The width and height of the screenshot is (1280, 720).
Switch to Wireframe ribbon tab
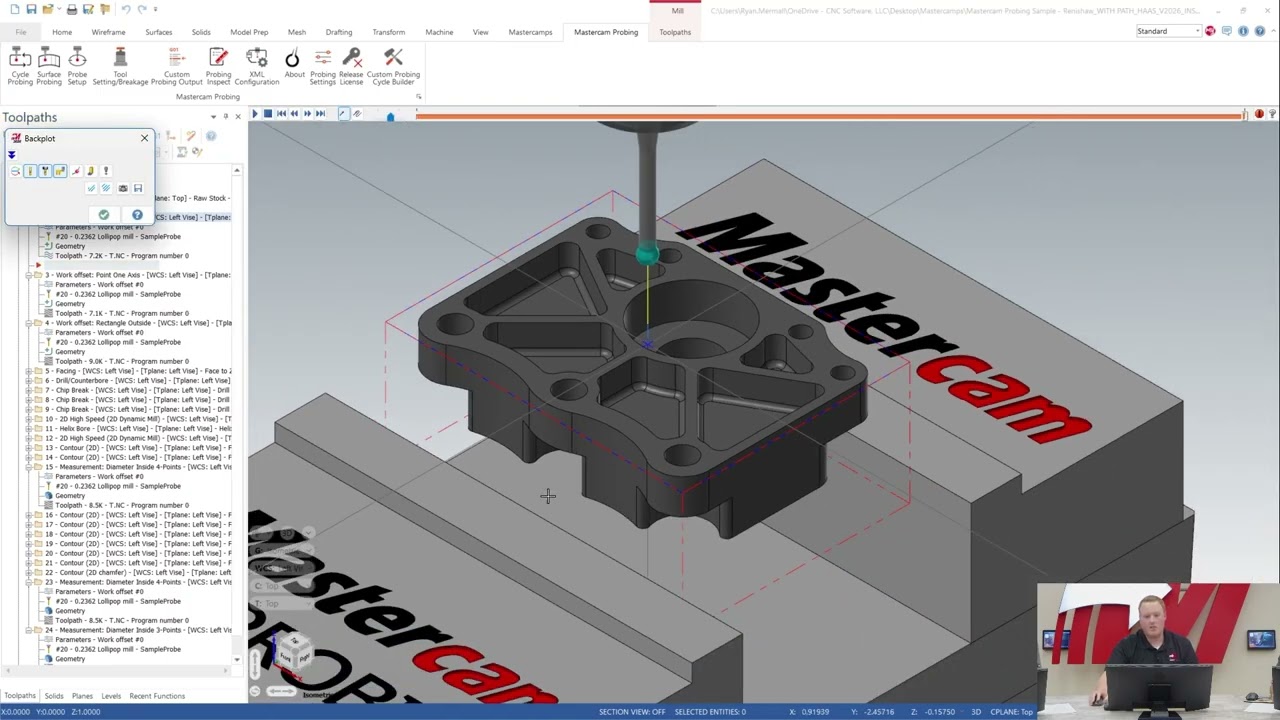point(108,32)
